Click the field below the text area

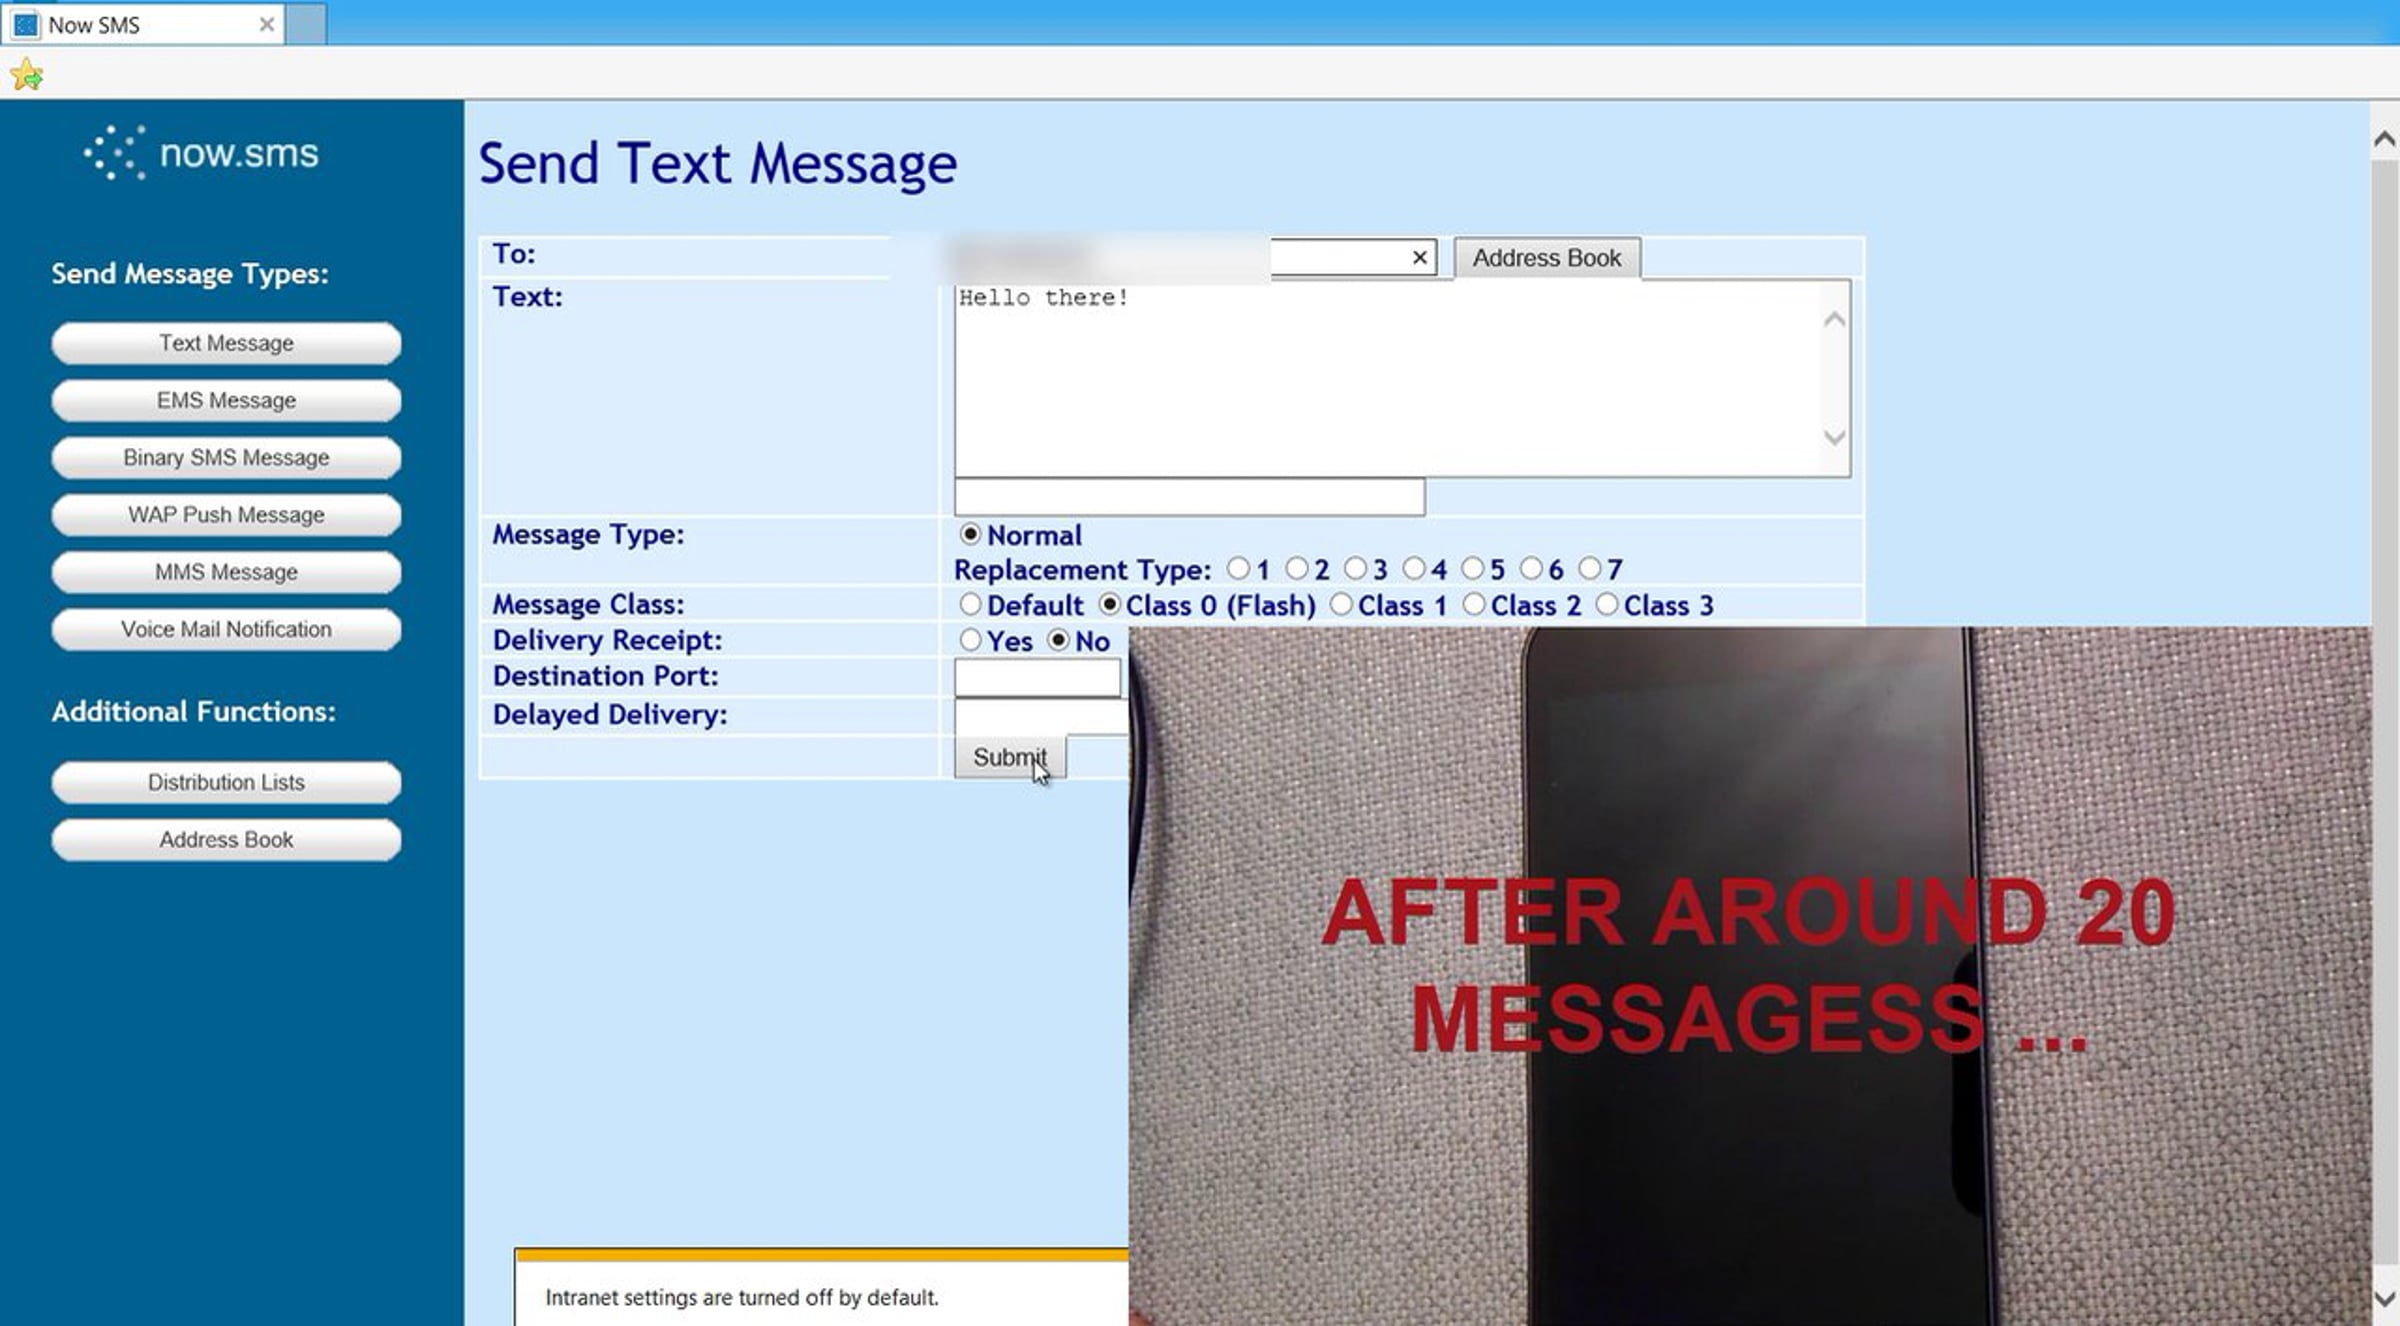(1189, 496)
